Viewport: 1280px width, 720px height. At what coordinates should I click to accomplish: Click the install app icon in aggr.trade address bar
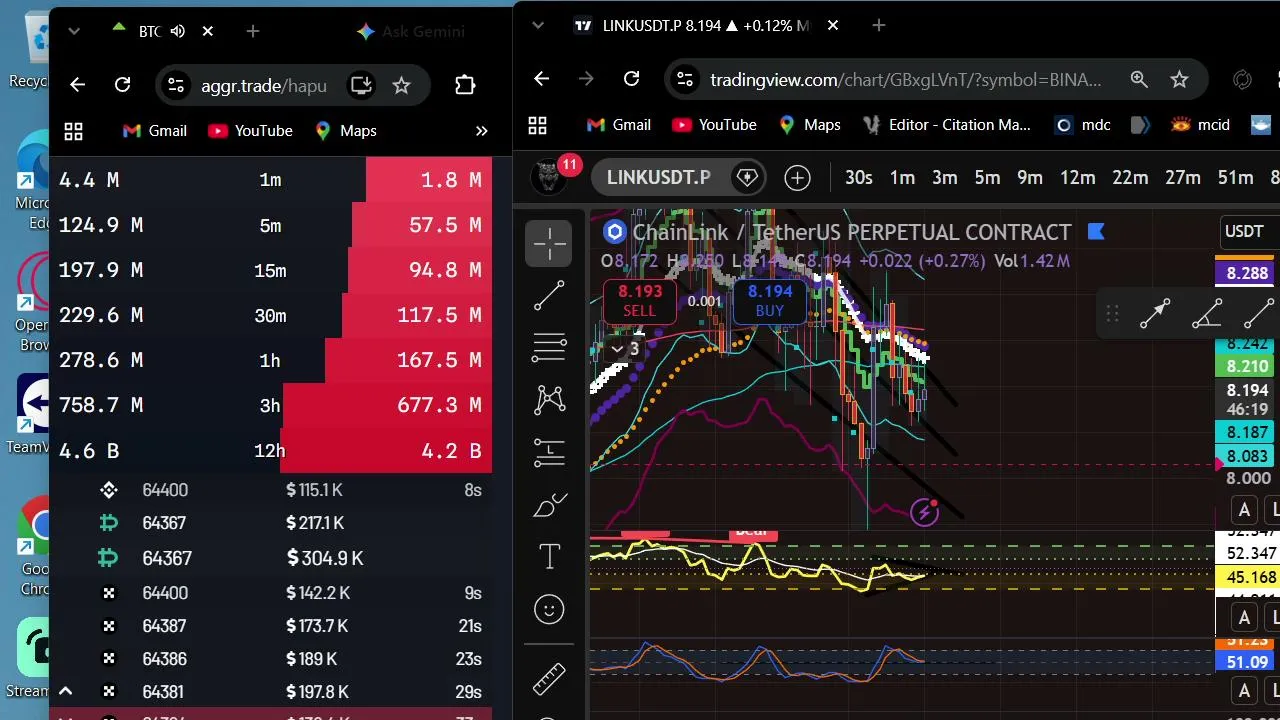coord(361,85)
